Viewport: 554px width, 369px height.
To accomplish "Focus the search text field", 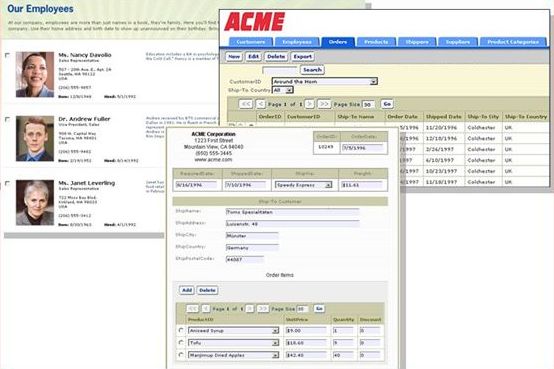I will [280, 70].
